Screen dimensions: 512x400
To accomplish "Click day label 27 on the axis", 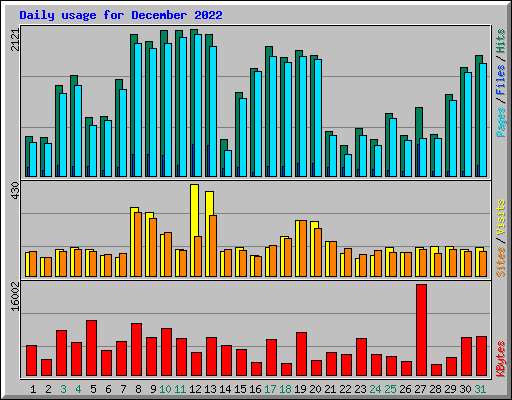I will click(x=420, y=389).
